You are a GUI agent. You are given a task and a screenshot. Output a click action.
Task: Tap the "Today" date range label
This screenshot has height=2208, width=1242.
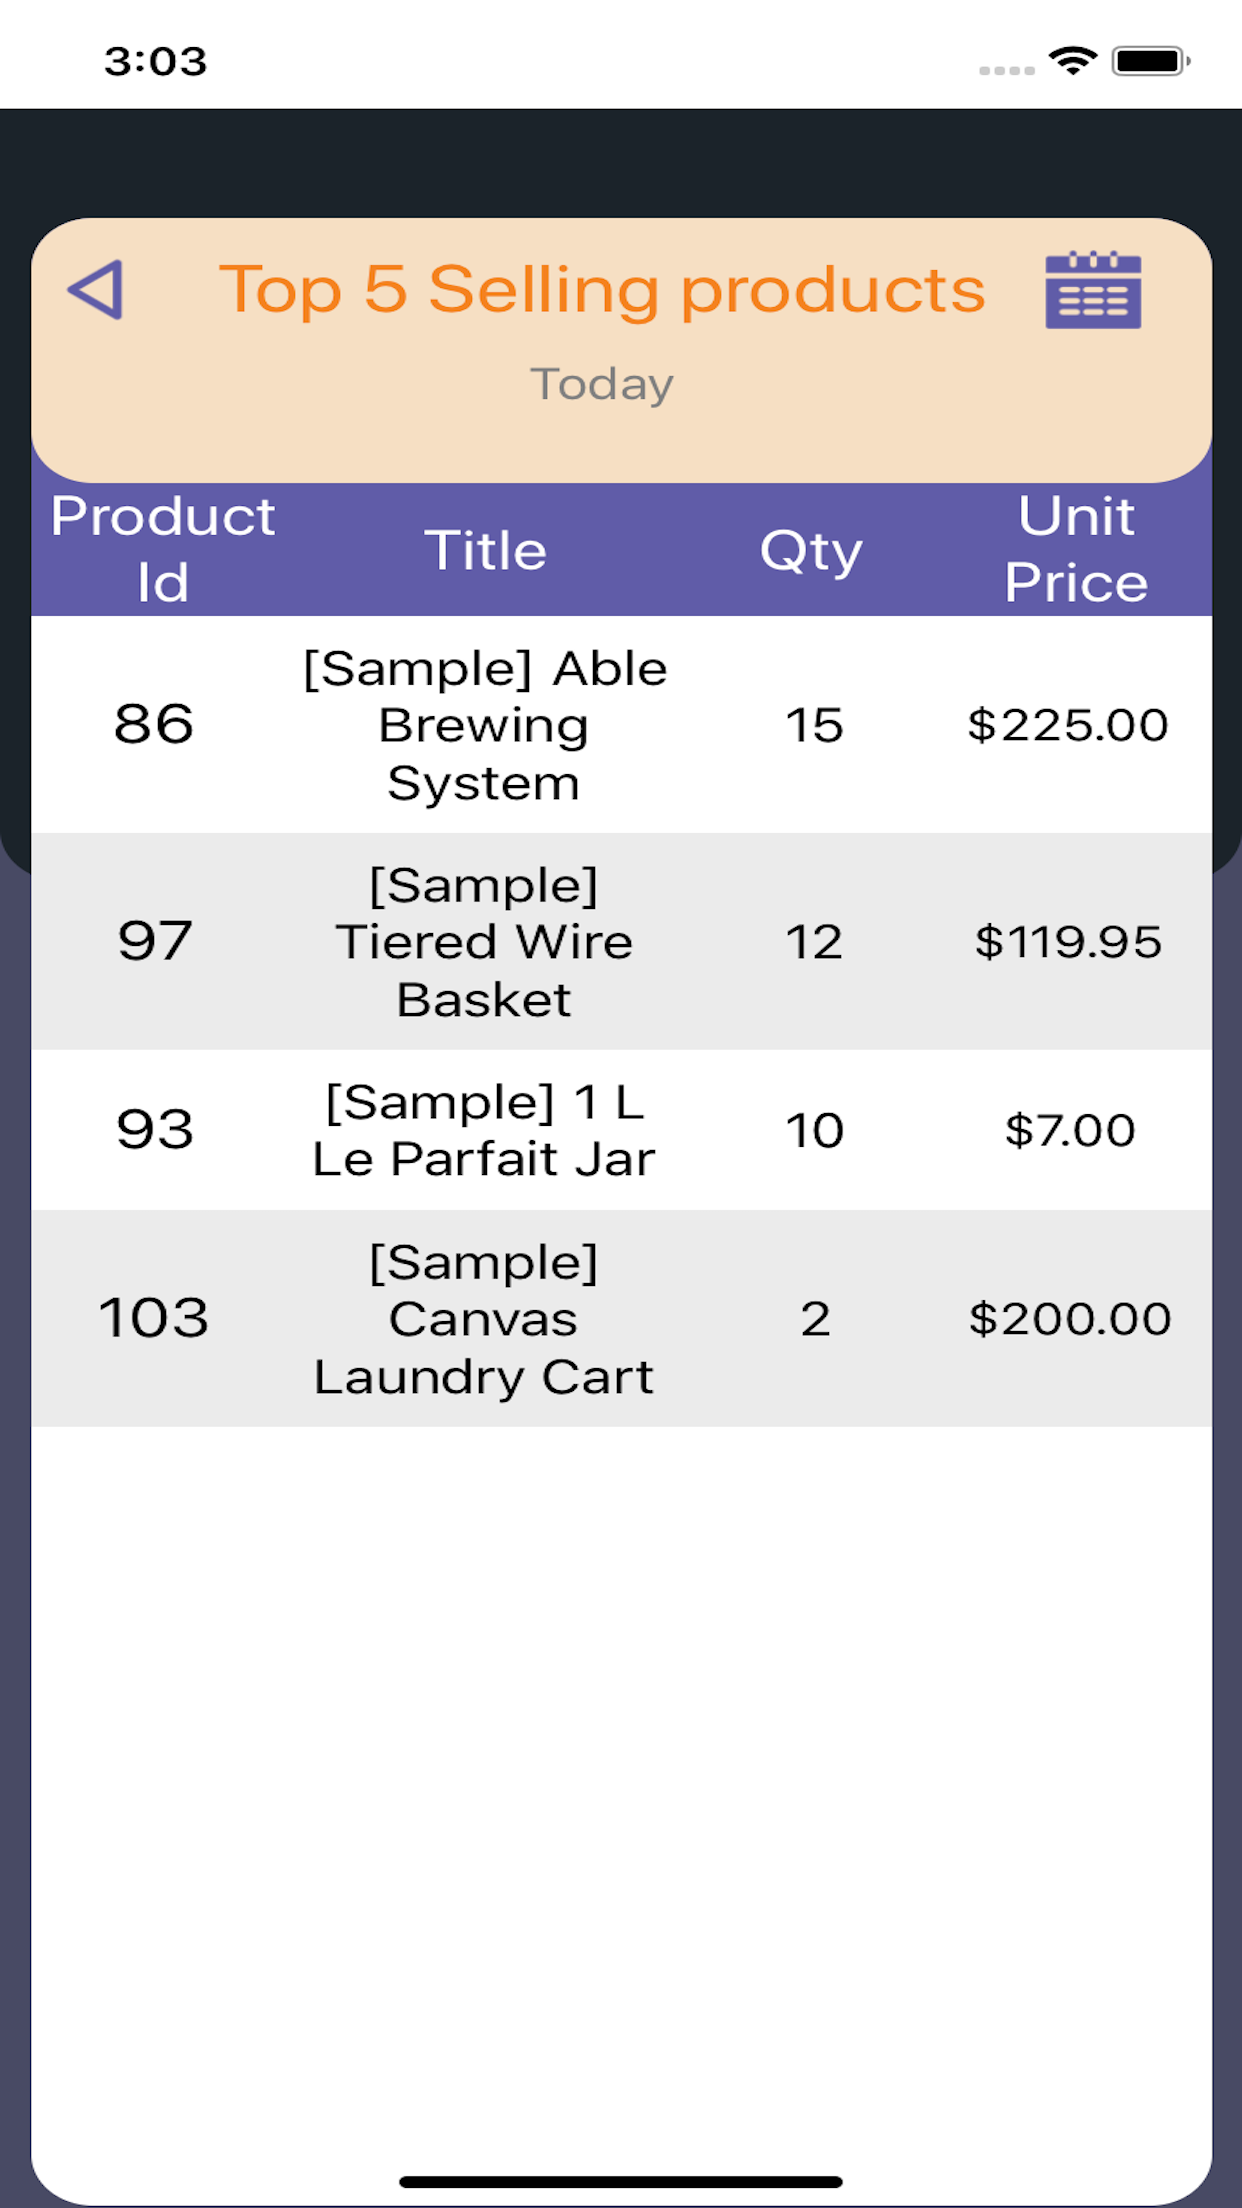602,384
